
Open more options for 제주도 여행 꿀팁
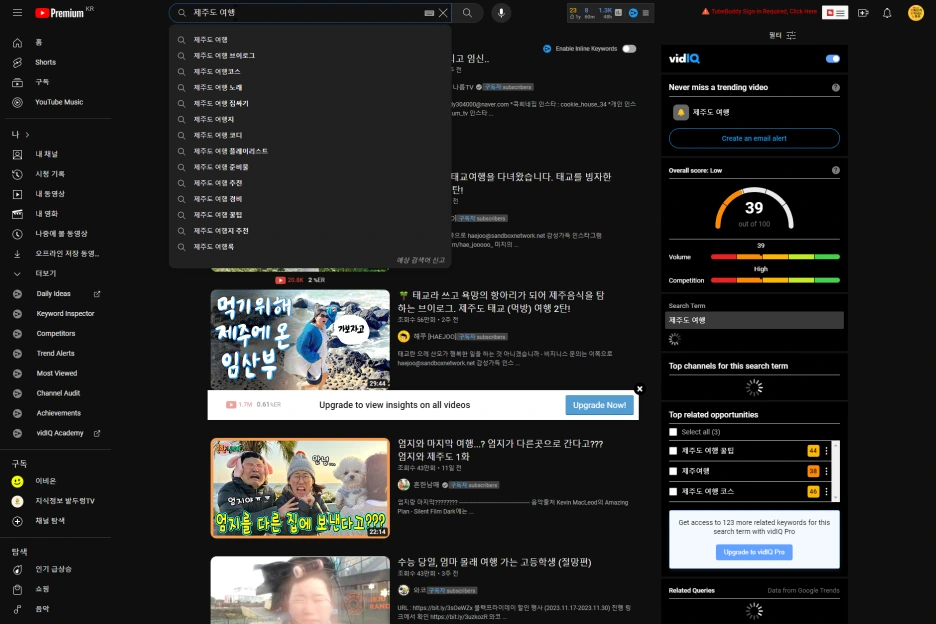click(x=826, y=451)
